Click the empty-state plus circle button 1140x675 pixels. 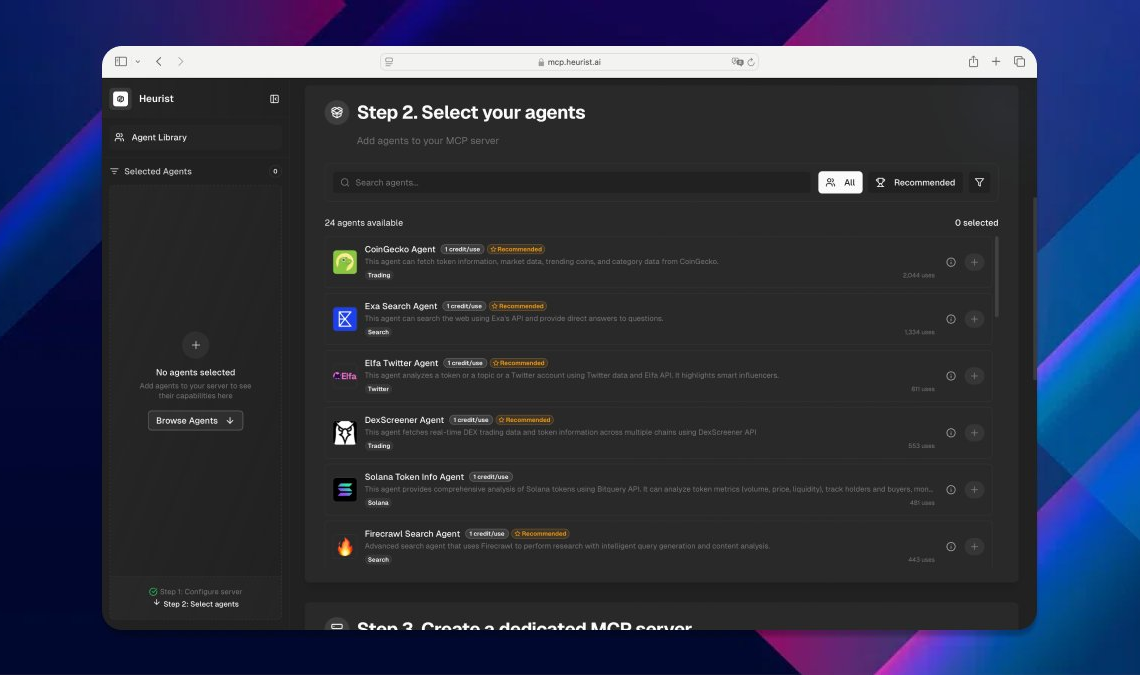[x=195, y=345]
